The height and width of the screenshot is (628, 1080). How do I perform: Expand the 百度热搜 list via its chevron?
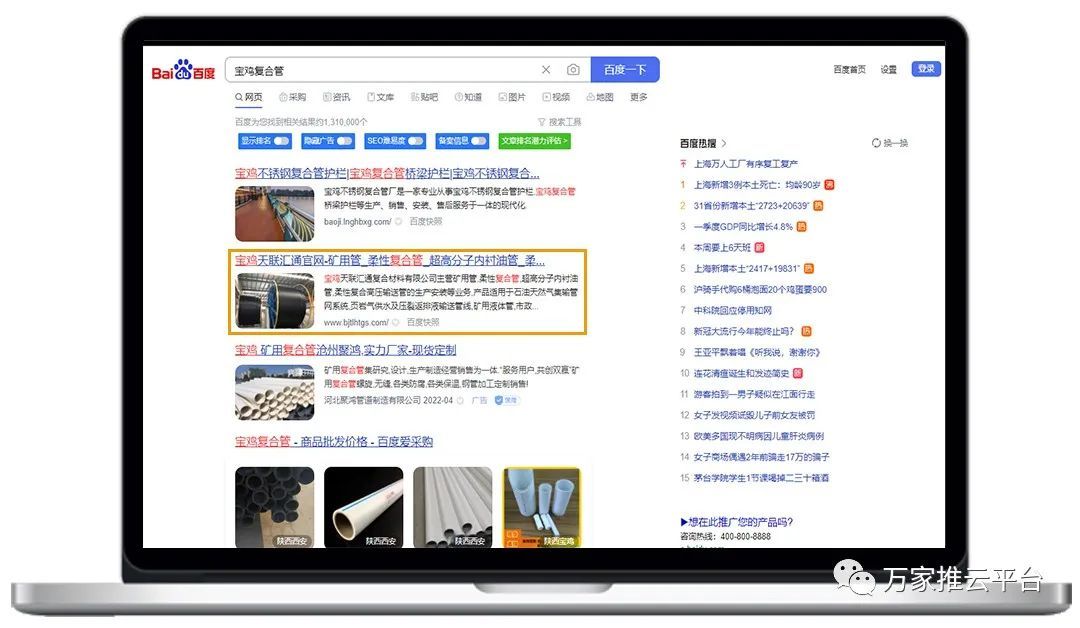[x=724, y=143]
